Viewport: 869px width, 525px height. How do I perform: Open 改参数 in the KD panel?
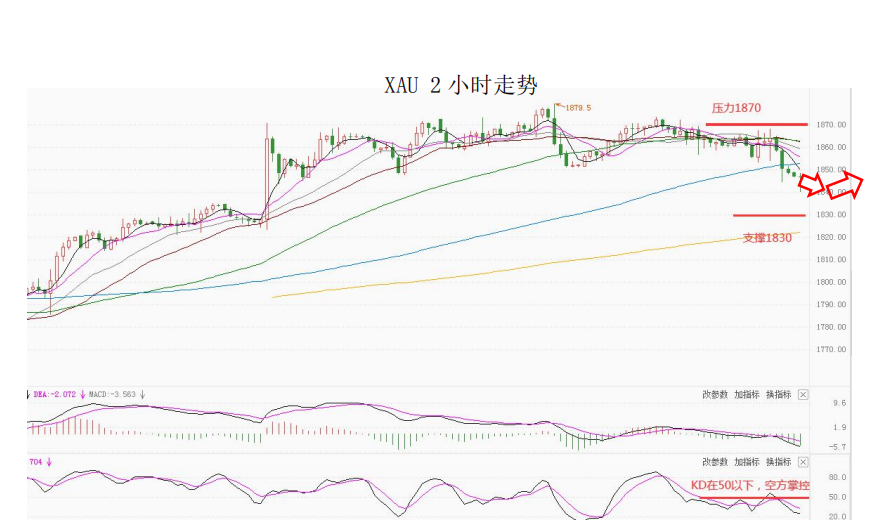tap(715, 462)
